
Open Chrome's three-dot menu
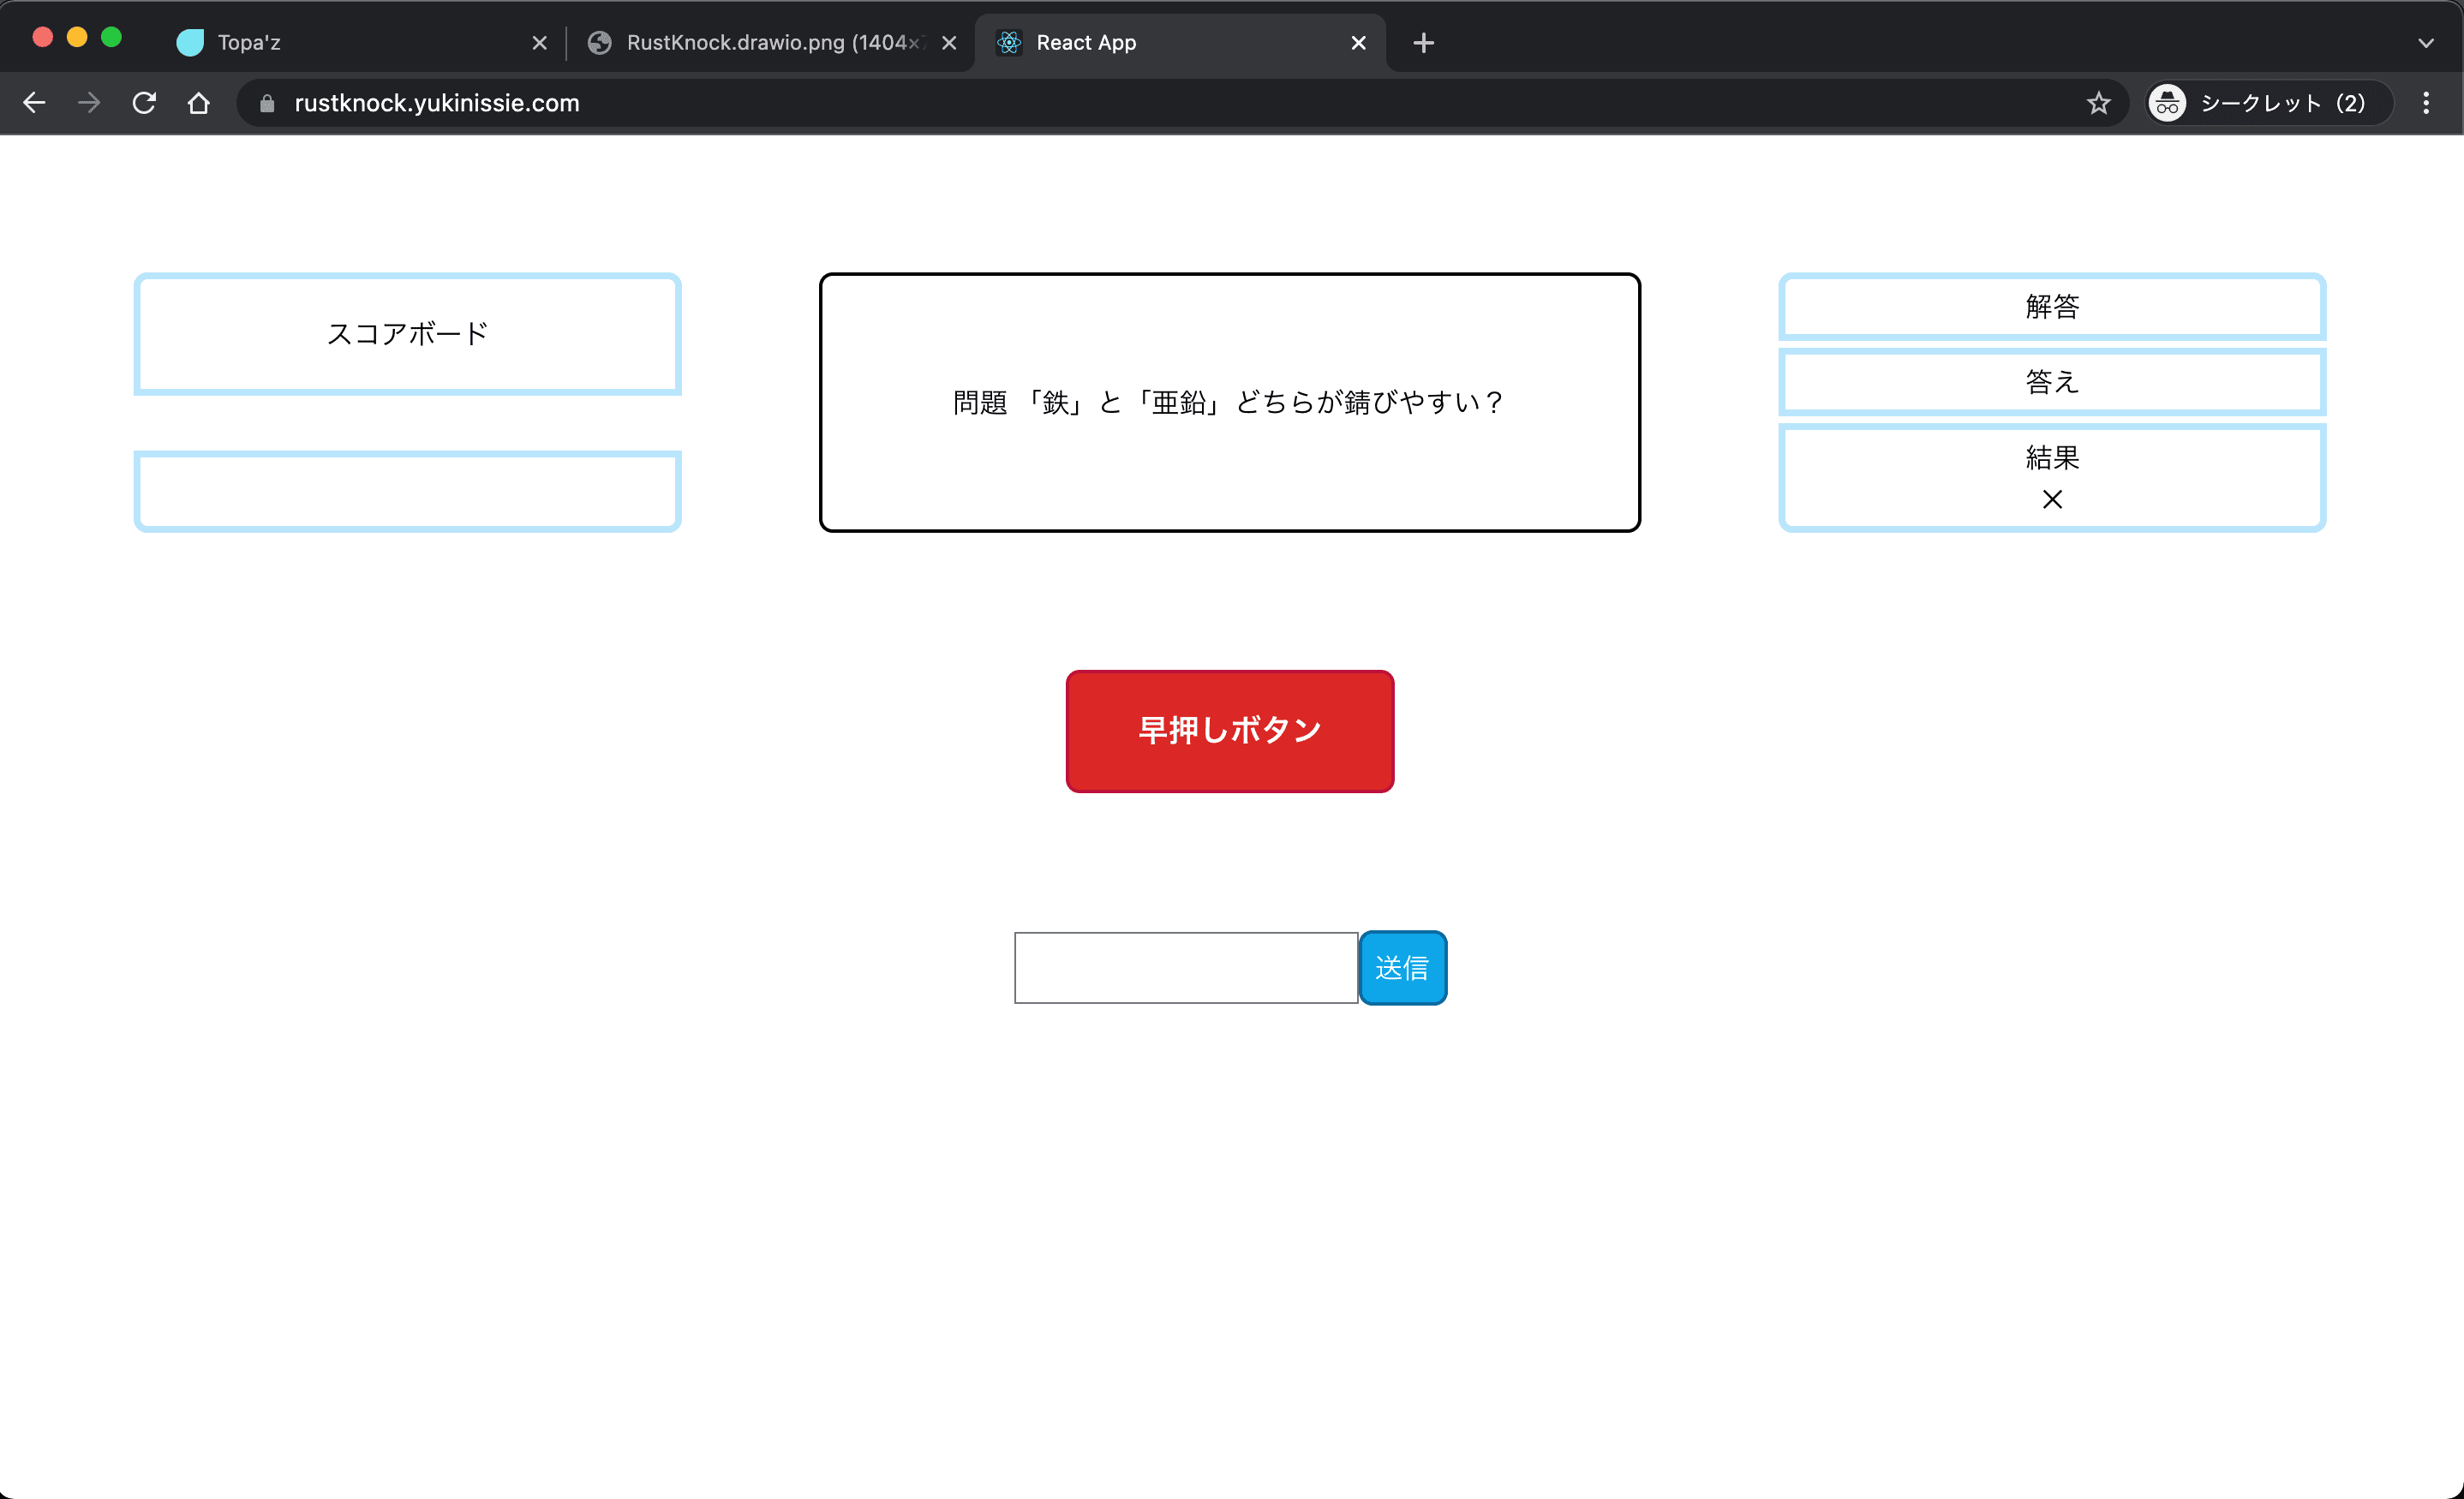tap(2426, 103)
